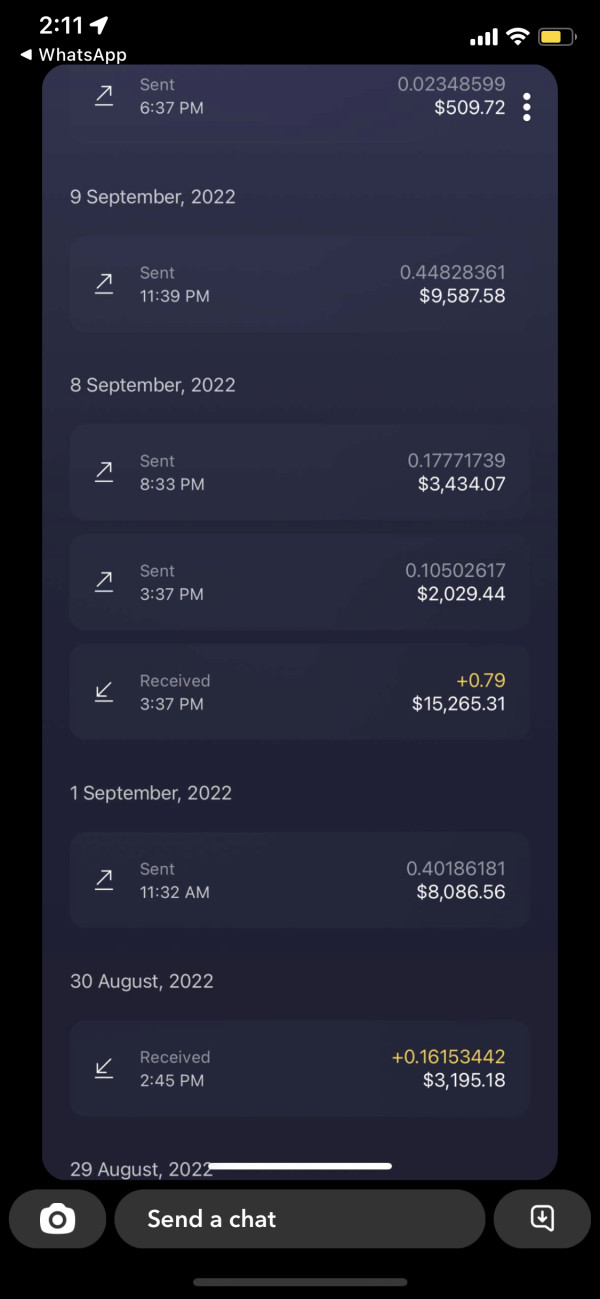Type in the Send a chat field

[x=299, y=1219]
